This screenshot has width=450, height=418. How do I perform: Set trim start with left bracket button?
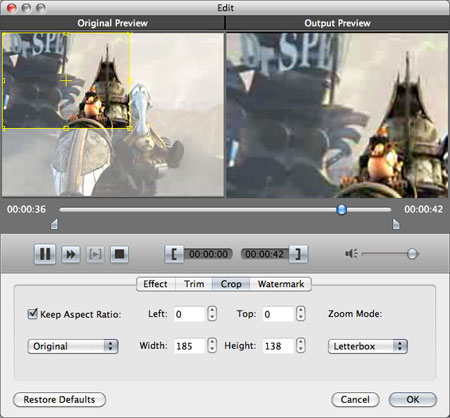point(174,254)
